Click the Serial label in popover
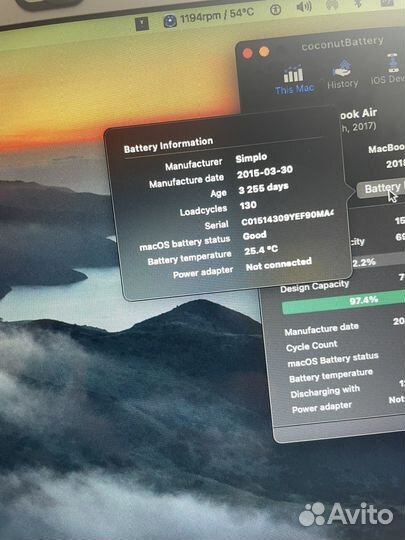 click(x=216, y=226)
